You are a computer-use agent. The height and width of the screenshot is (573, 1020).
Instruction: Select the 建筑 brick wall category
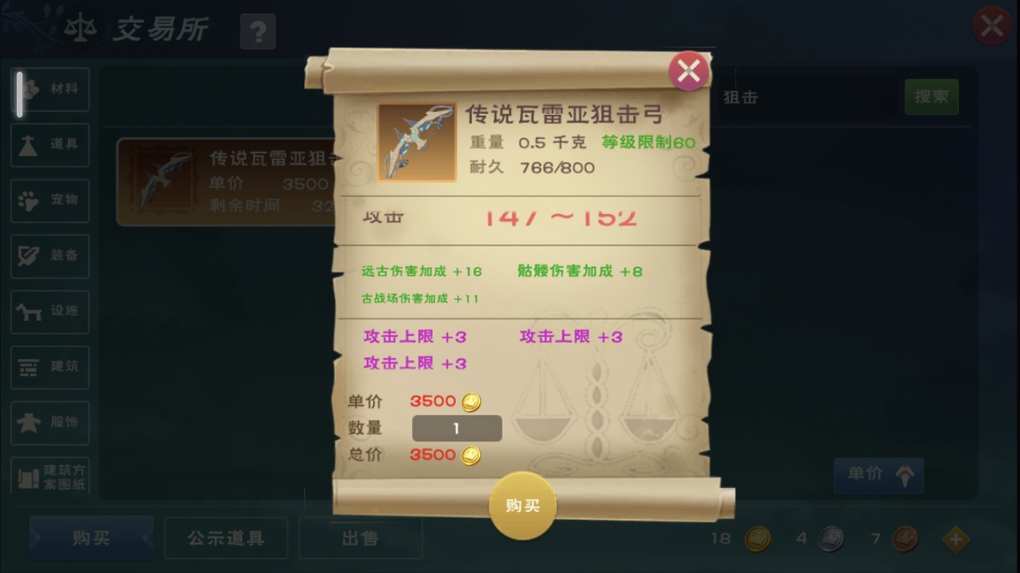point(50,367)
